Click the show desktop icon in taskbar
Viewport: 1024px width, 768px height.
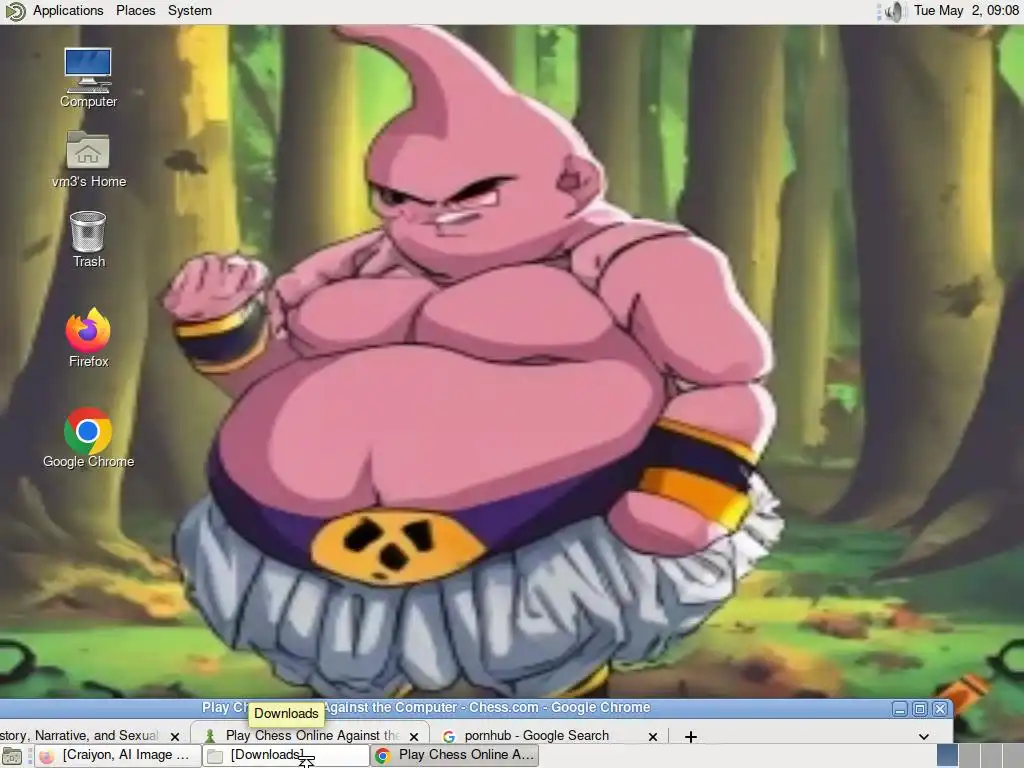12,756
